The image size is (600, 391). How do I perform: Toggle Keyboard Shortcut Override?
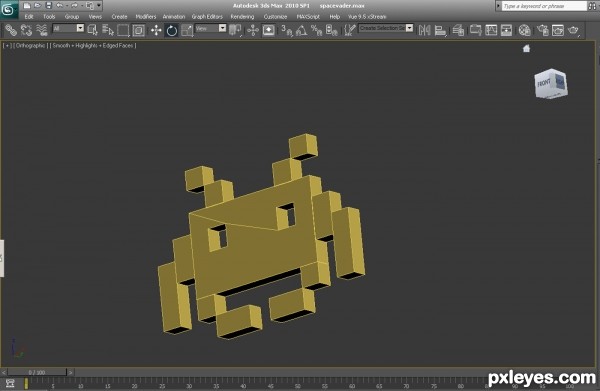[268, 30]
